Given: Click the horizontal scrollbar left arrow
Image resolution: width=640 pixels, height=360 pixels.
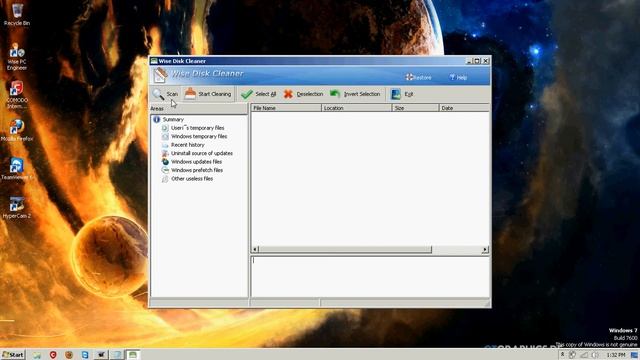Looking at the screenshot, I should pos(255,249).
